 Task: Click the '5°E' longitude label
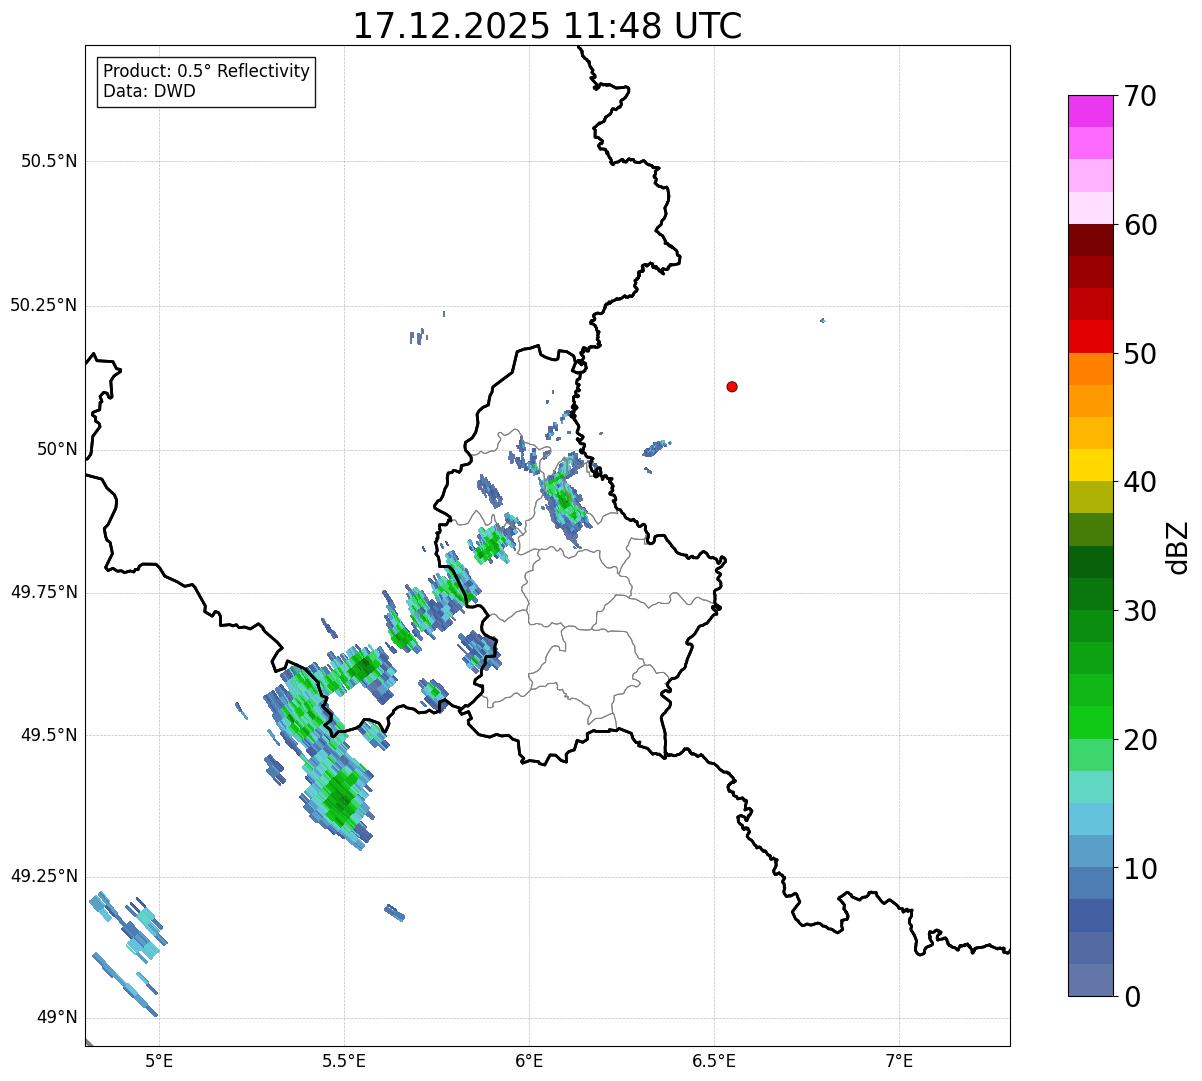click(159, 1060)
